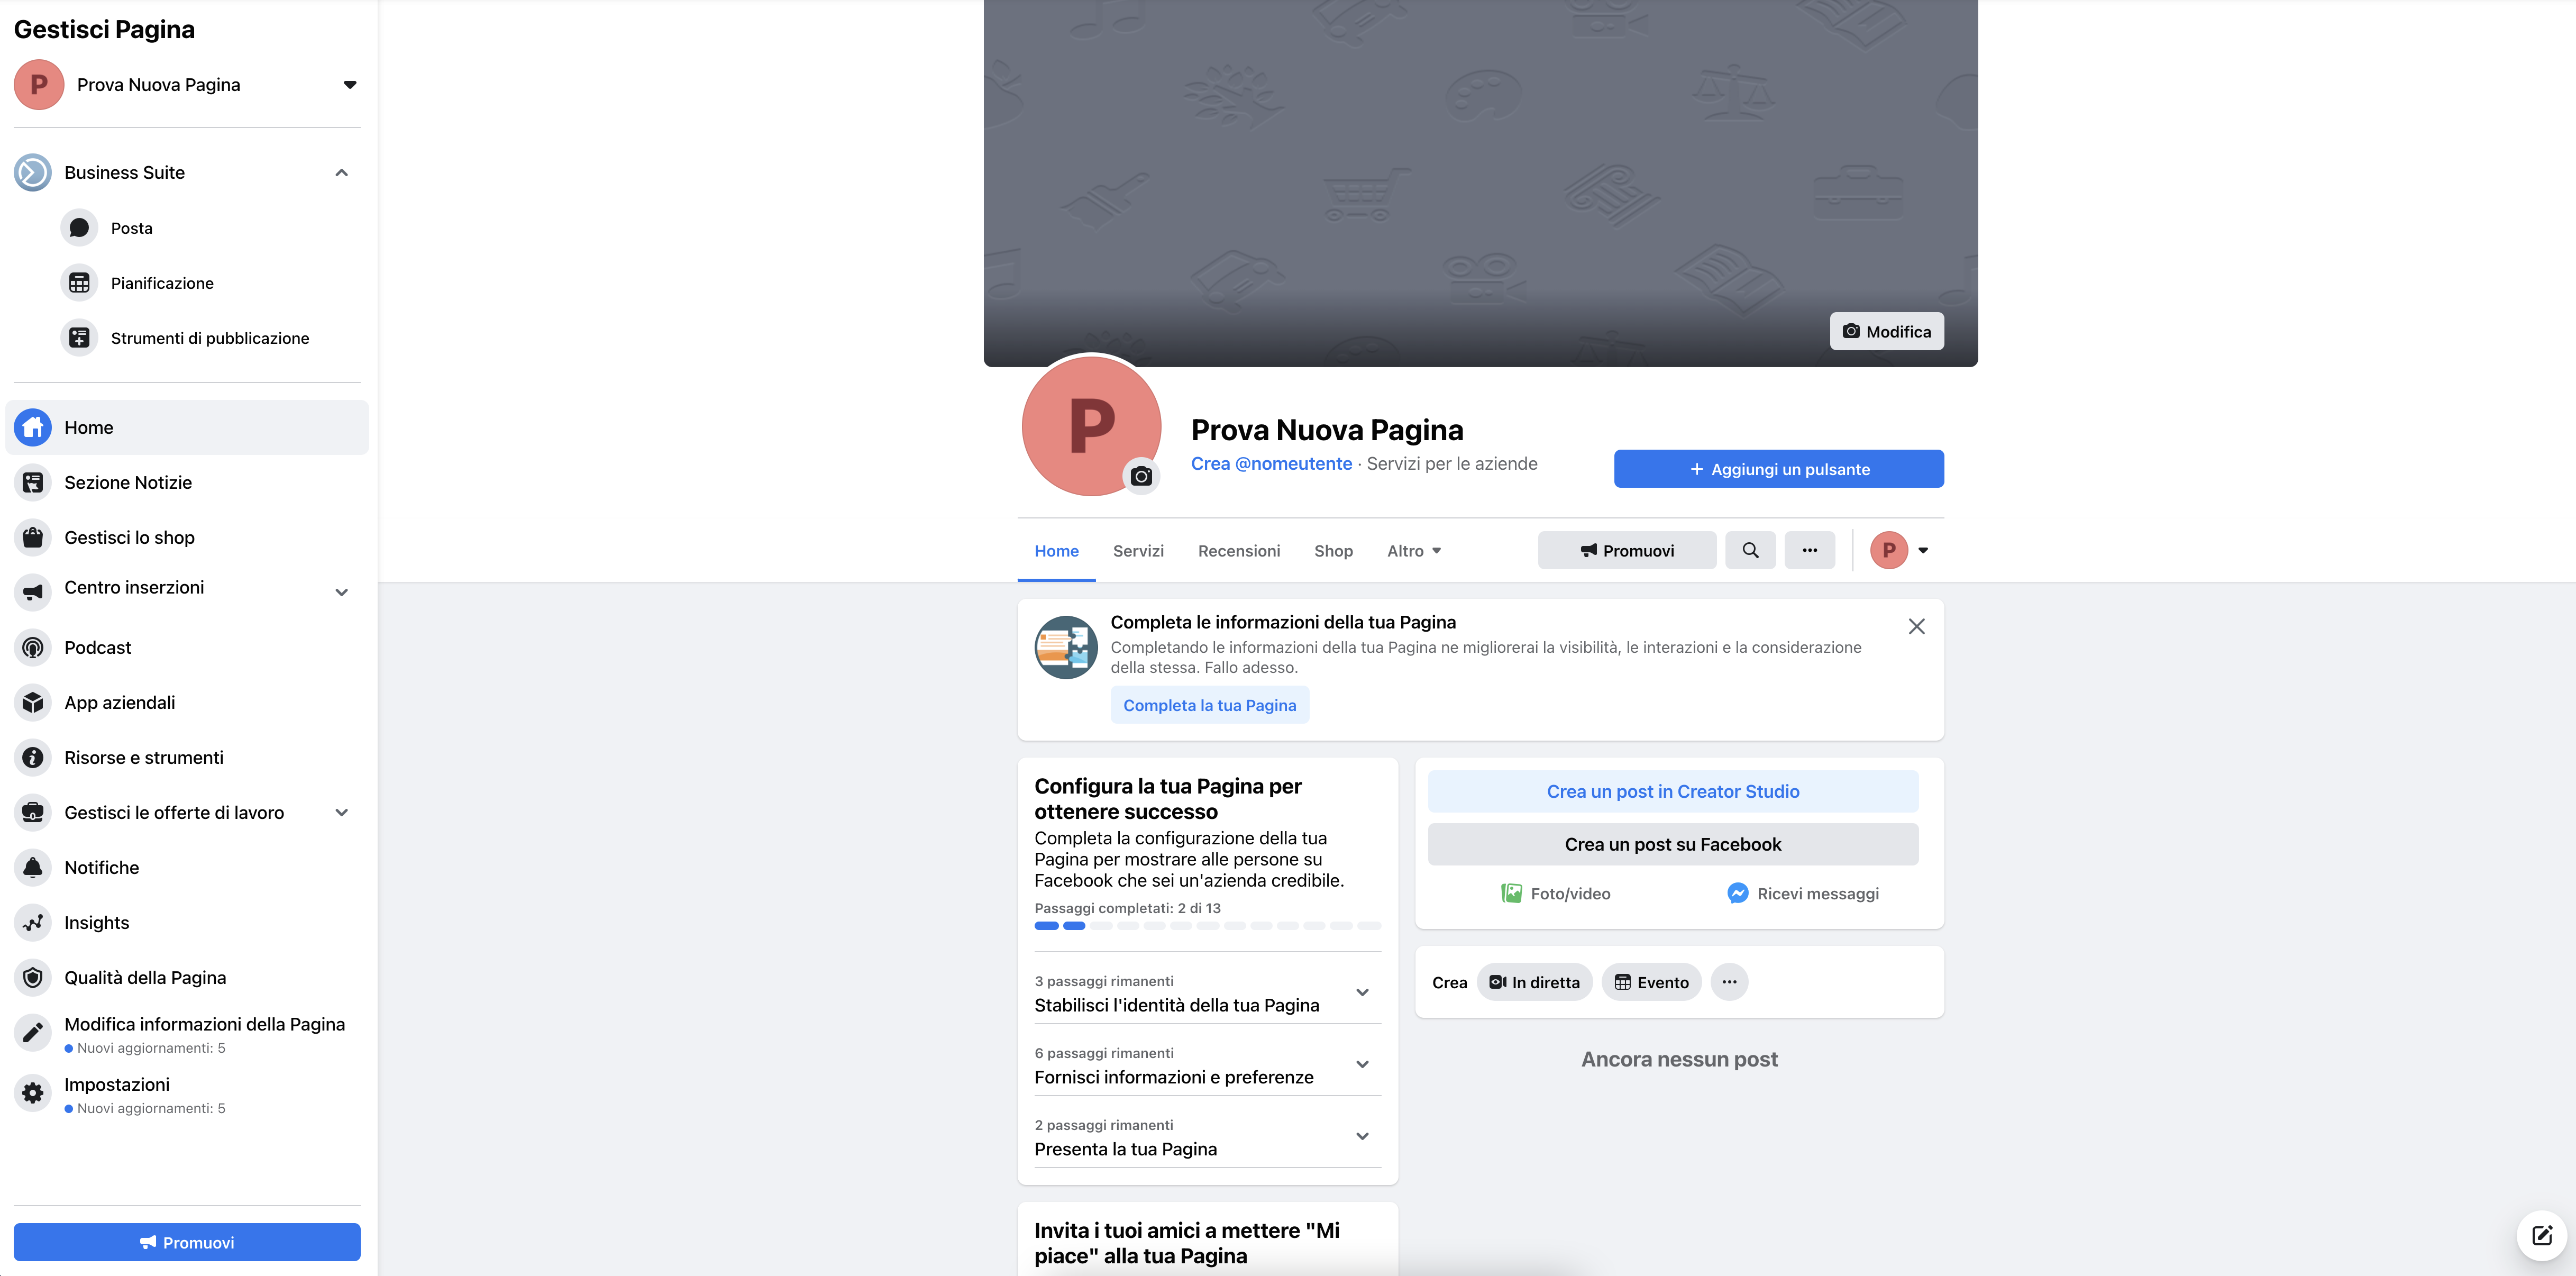Viewport: 2576px width, 1276px height.
Task: Open Impostazioni gear in sidebar
Action: 33,1093
